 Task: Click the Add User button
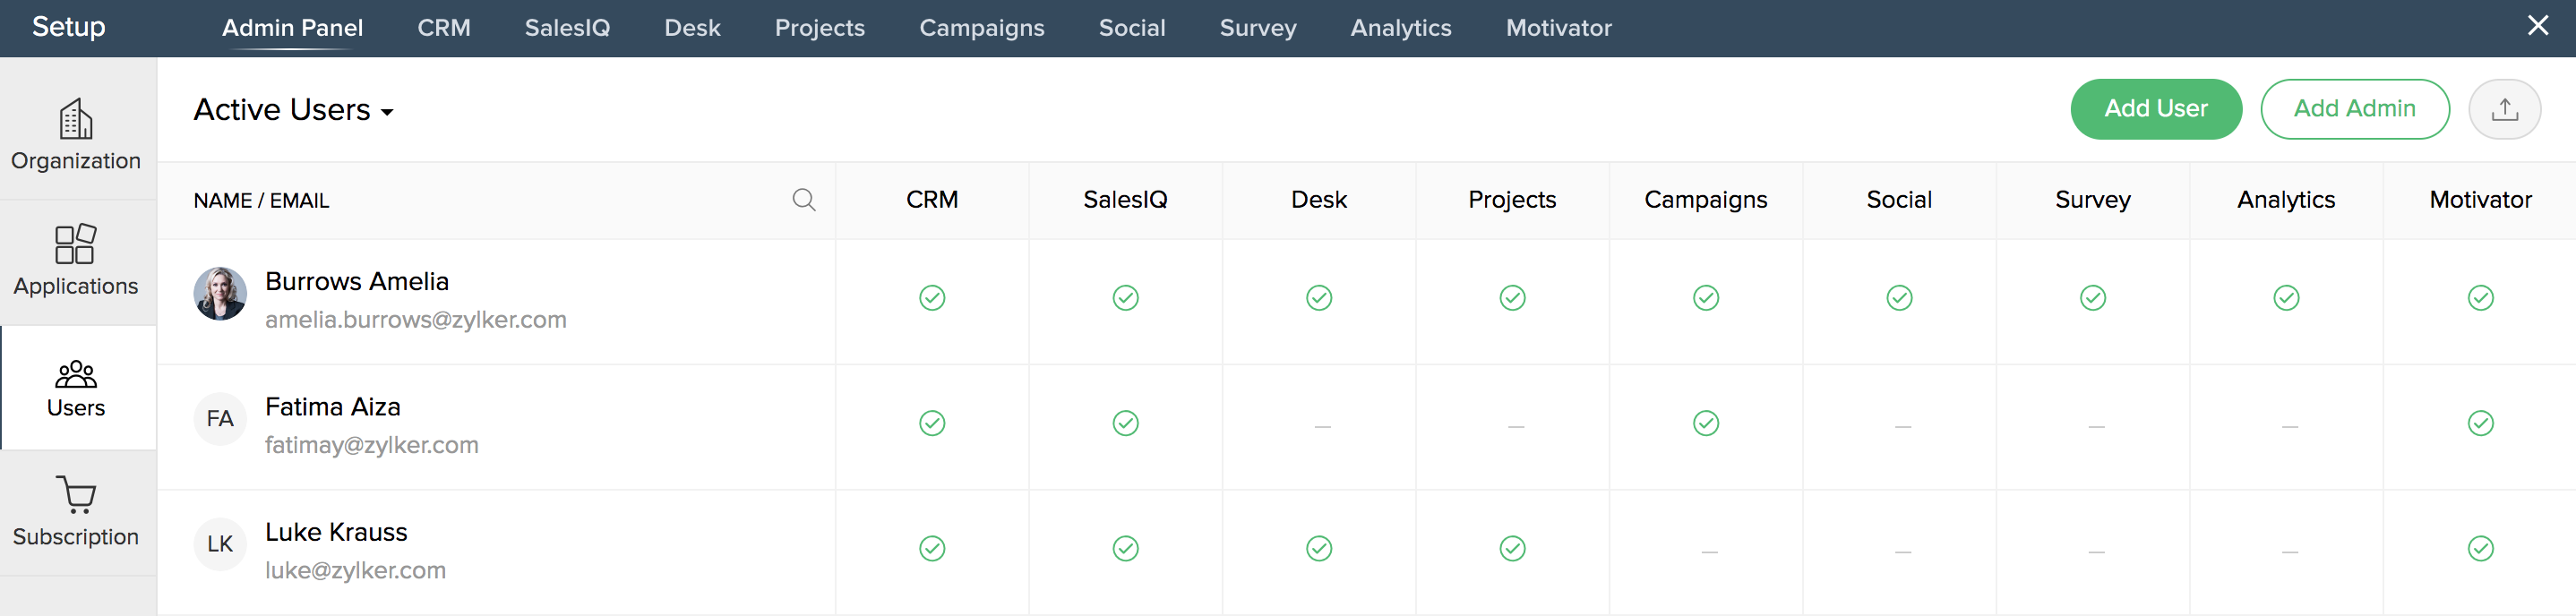click(x=2155, y=109)
